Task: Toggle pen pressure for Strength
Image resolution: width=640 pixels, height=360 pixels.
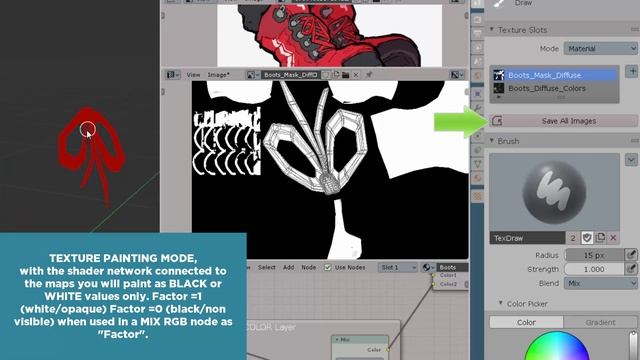Action: [x=631, y=269]
